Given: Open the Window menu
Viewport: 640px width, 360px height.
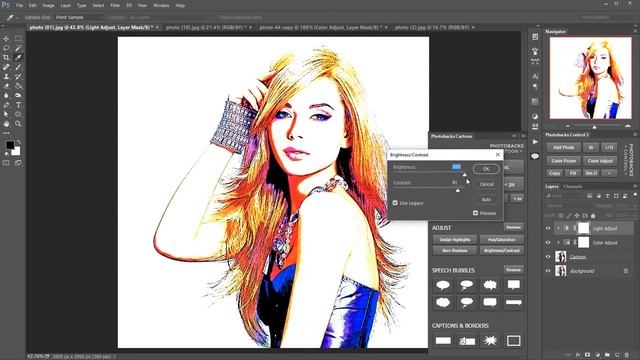Looking at the screenshot, I should 161,5.
